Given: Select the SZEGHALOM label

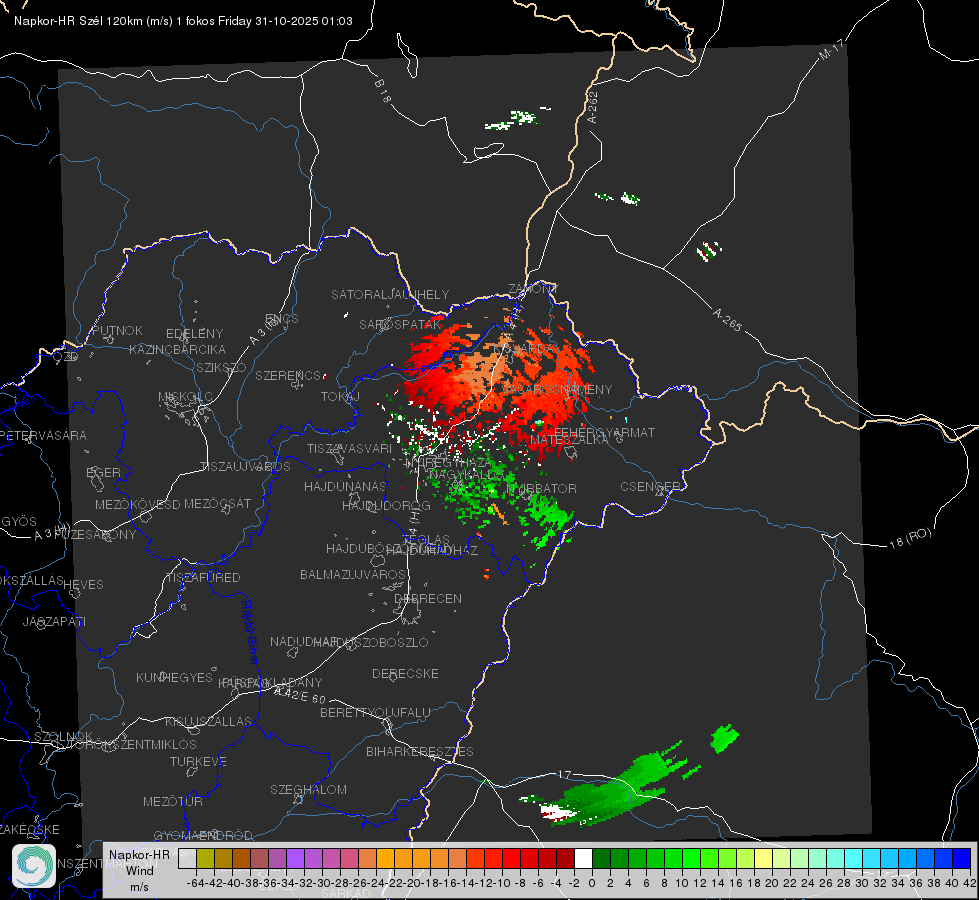Looking at the screenshot, I should tap(308, 789).
